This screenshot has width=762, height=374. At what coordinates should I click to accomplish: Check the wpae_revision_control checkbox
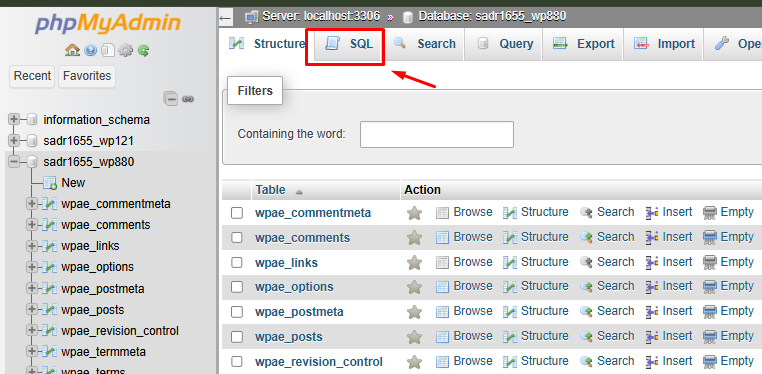pos(237,362)
